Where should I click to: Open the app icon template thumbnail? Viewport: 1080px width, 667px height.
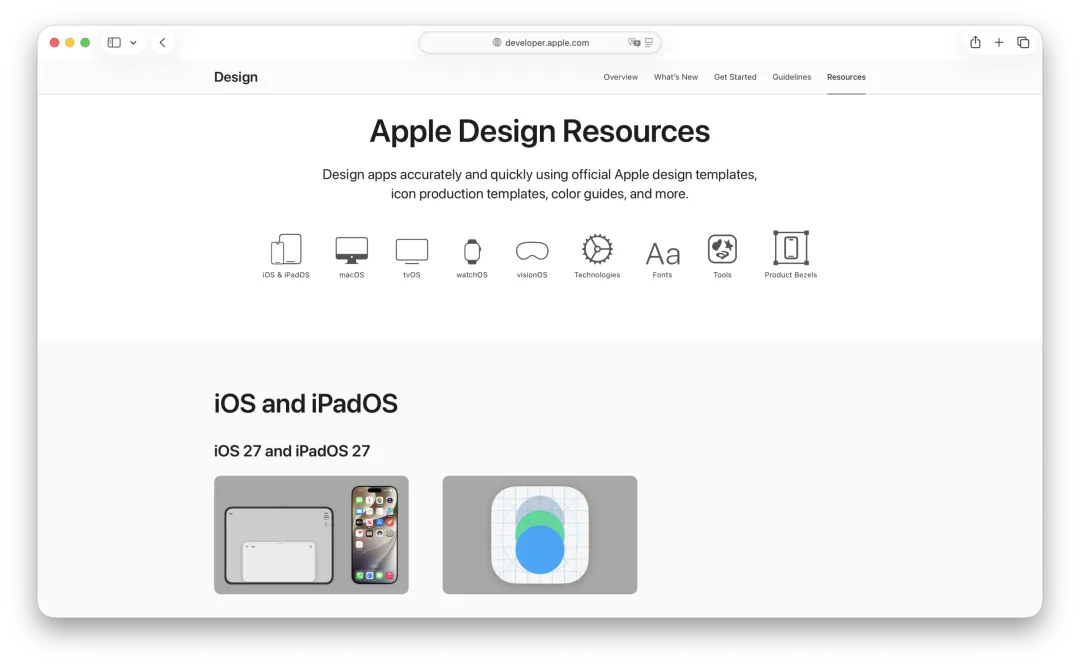coord(539,535)
